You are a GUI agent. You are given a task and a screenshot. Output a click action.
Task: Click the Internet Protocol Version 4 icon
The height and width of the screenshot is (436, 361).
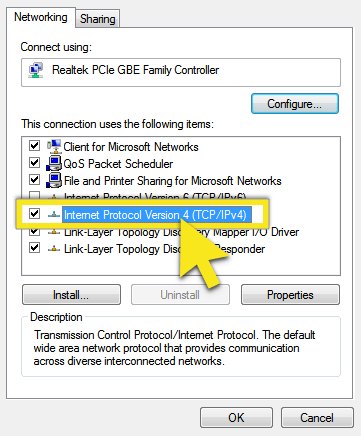click(x=54, y=215)
